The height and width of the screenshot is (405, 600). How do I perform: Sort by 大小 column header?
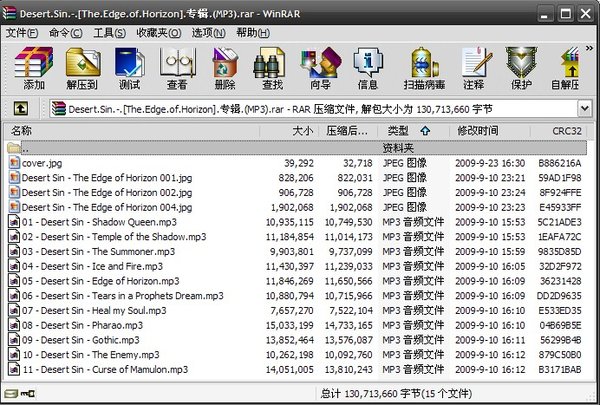(289, 131)
